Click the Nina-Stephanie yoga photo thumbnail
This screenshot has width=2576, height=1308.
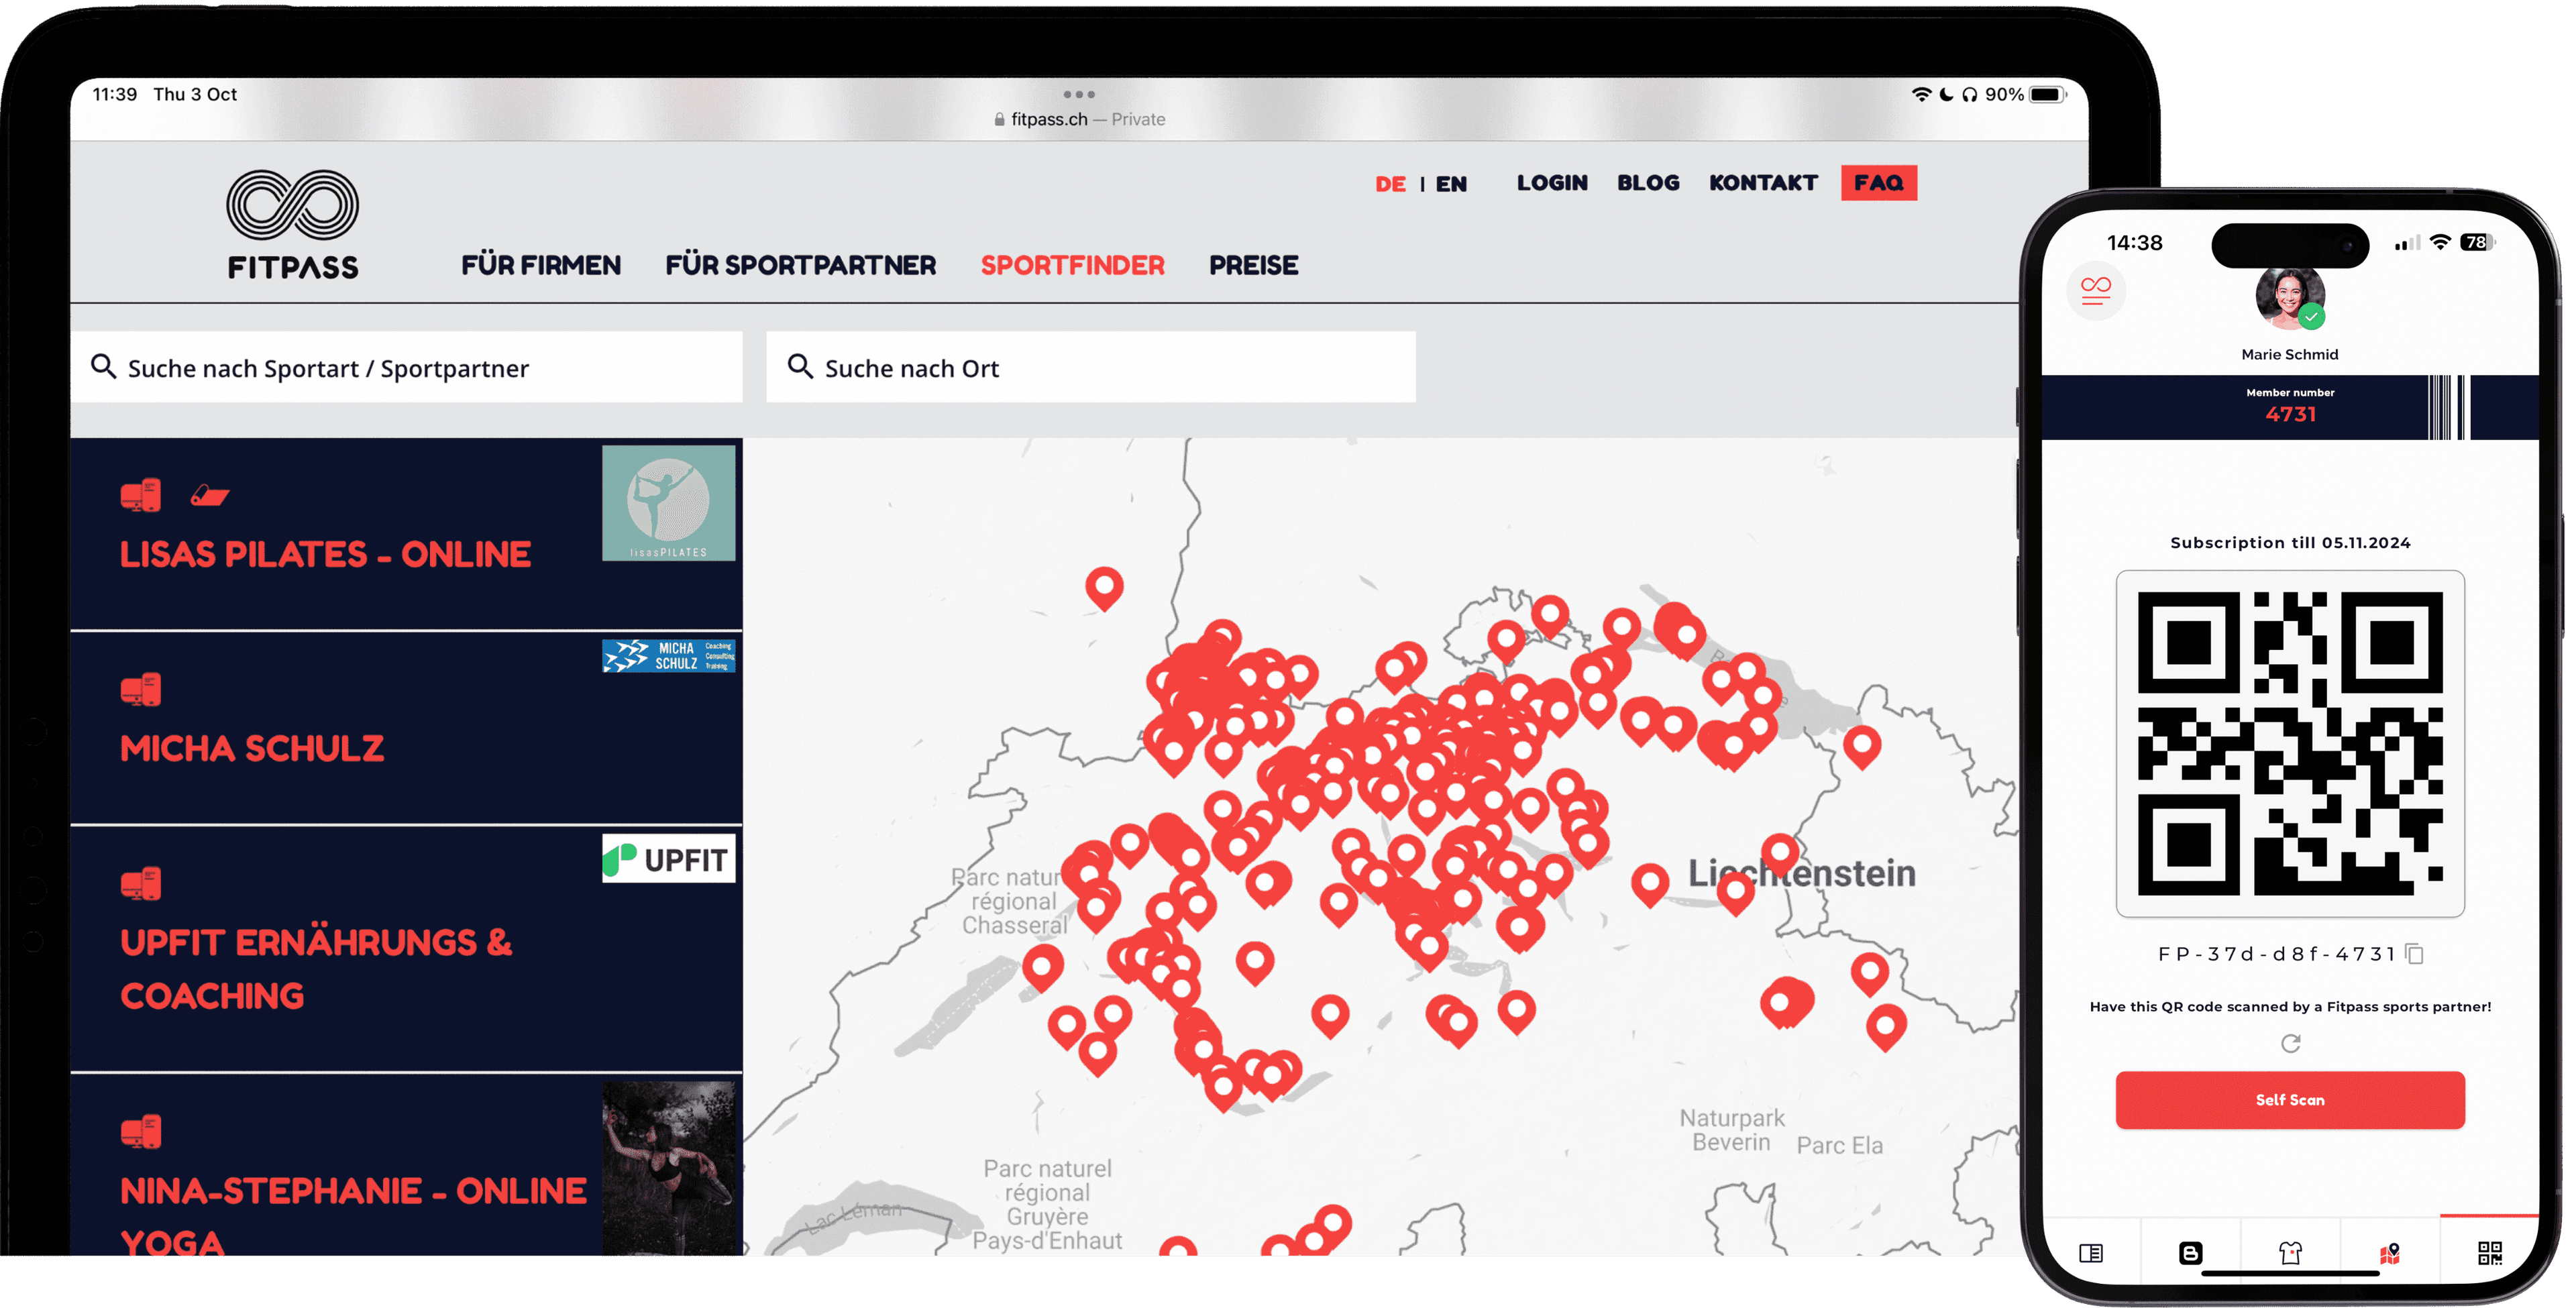coord(668,1168)
